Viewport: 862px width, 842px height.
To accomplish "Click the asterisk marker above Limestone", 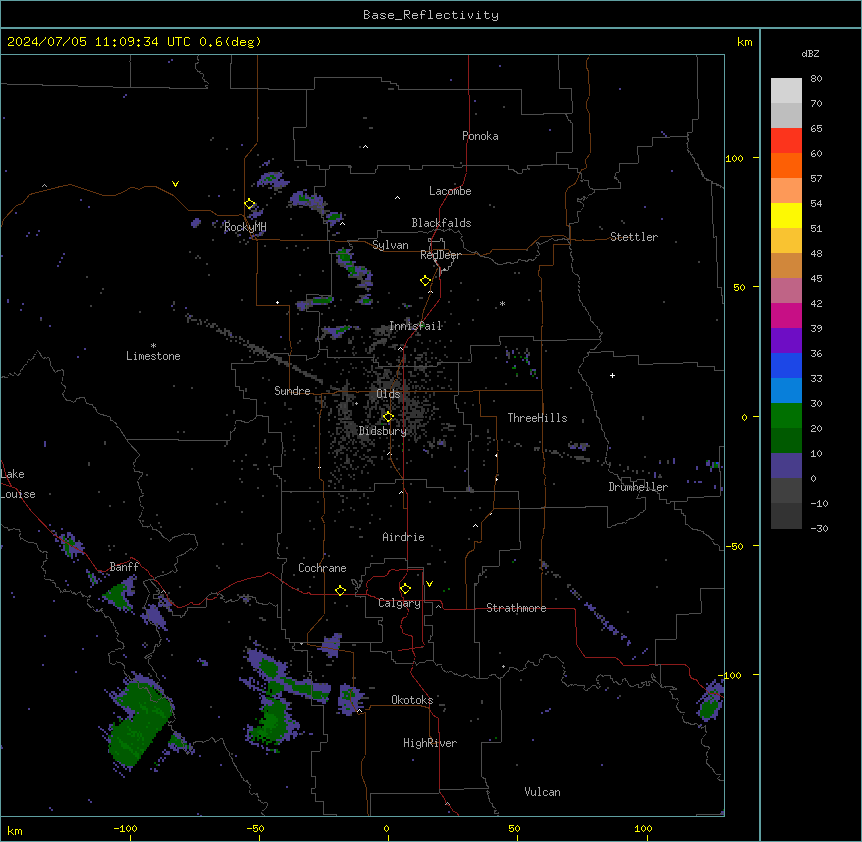I will click(153, 346).
